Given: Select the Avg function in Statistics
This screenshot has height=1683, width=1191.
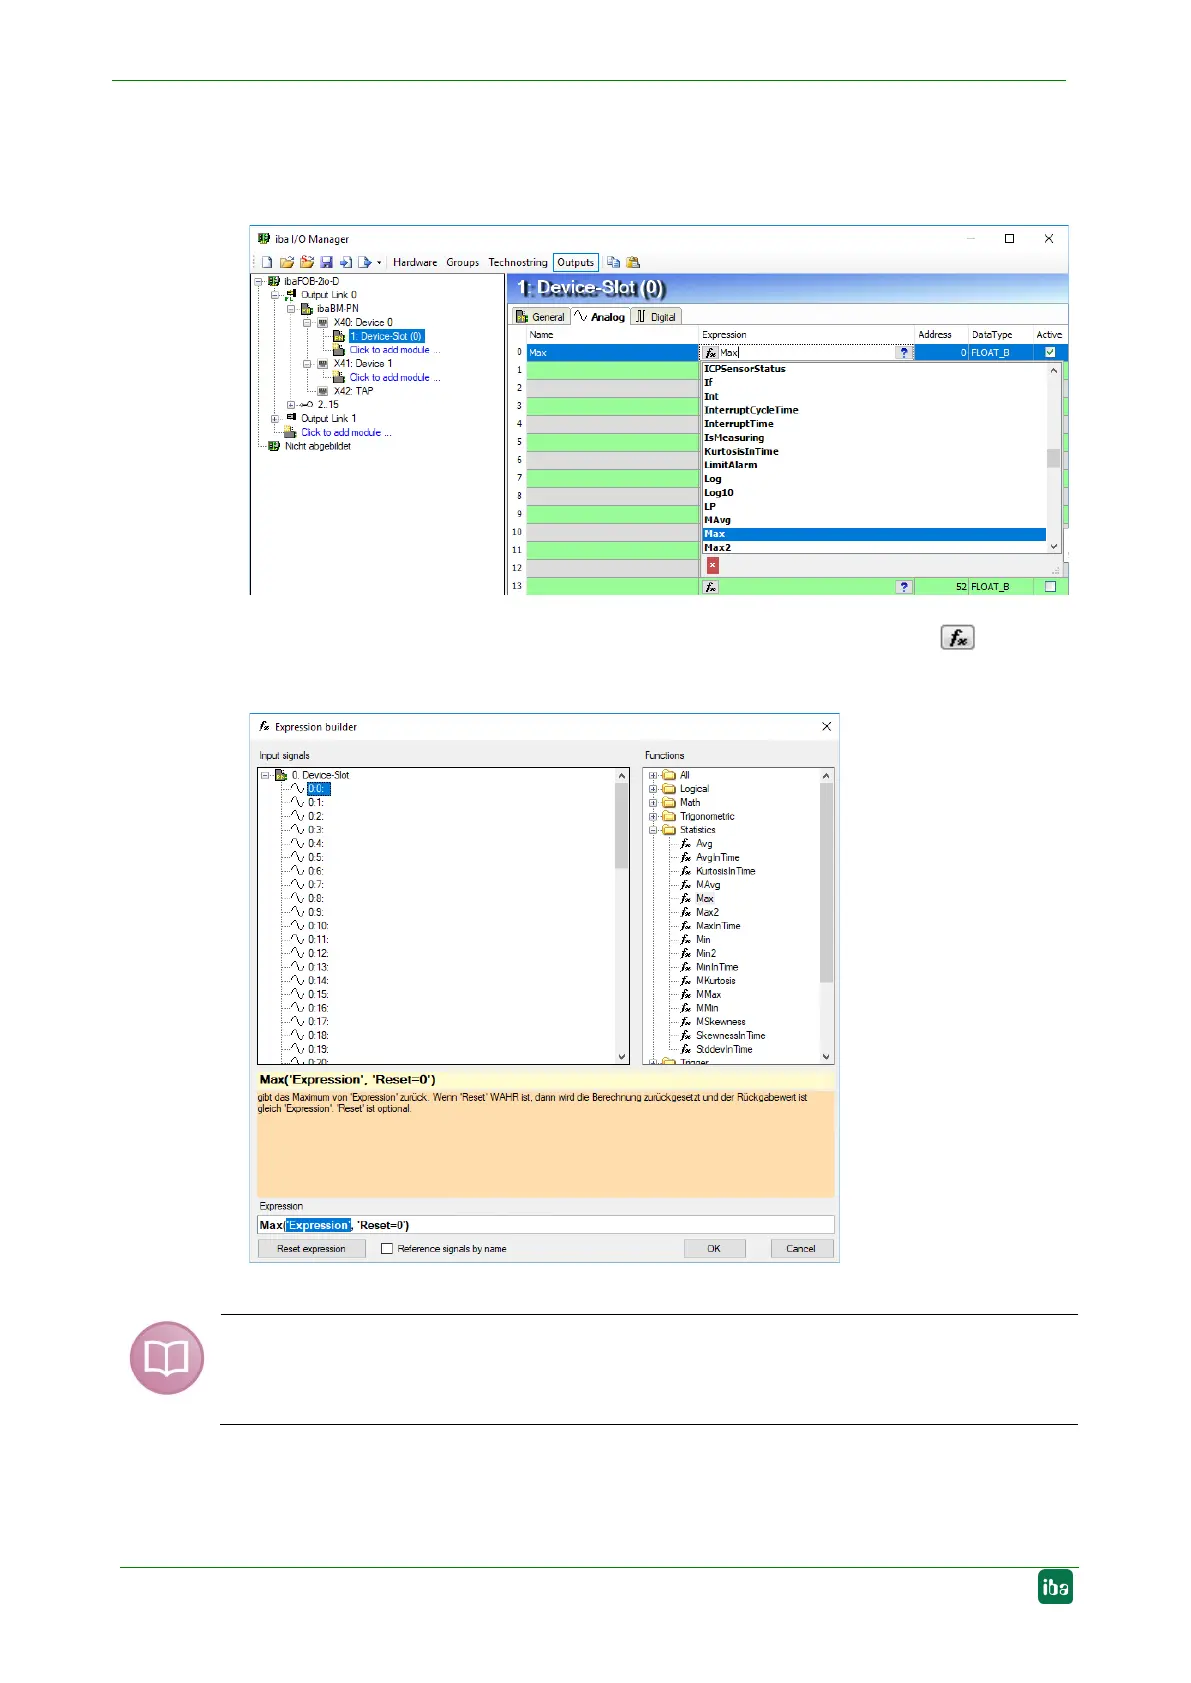Looking at the screenshot, I should point(704,844).
